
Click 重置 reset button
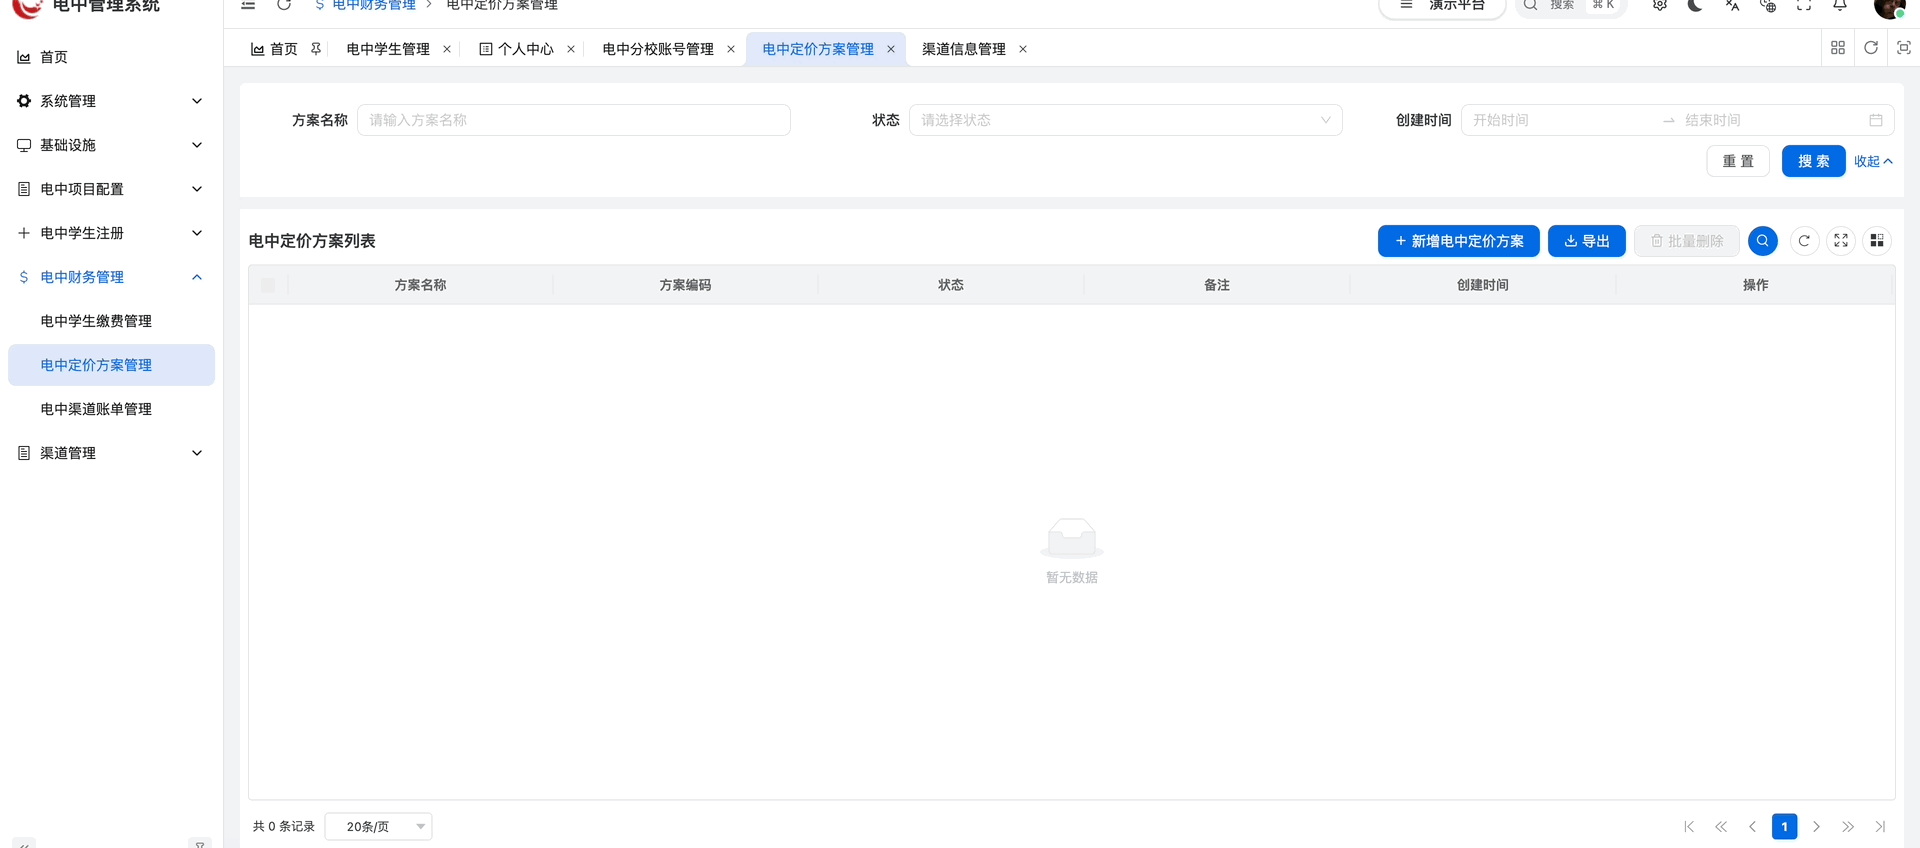click(x=1738, y=161)
